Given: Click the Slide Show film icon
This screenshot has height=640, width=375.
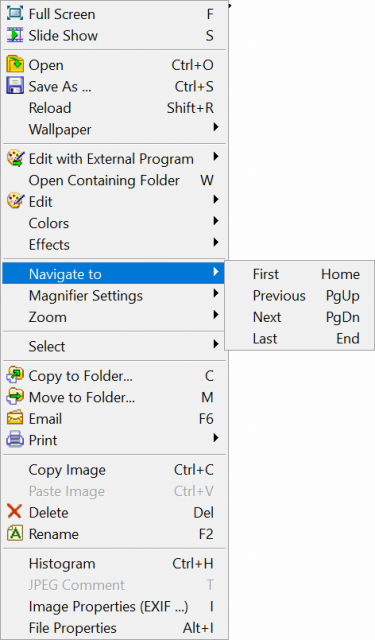Looking at the screenshot, I should (15, 36).
